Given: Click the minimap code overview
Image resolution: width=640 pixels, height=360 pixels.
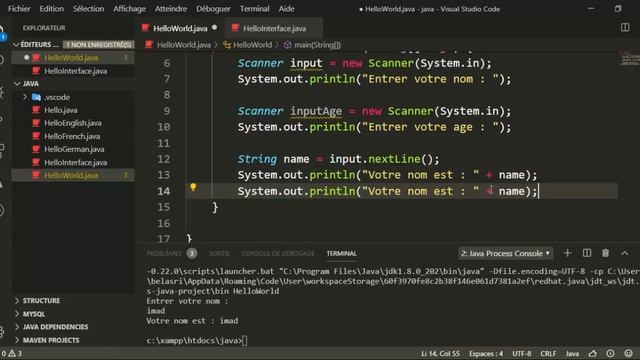Looking at the screenshot, I should pos(630,58).
